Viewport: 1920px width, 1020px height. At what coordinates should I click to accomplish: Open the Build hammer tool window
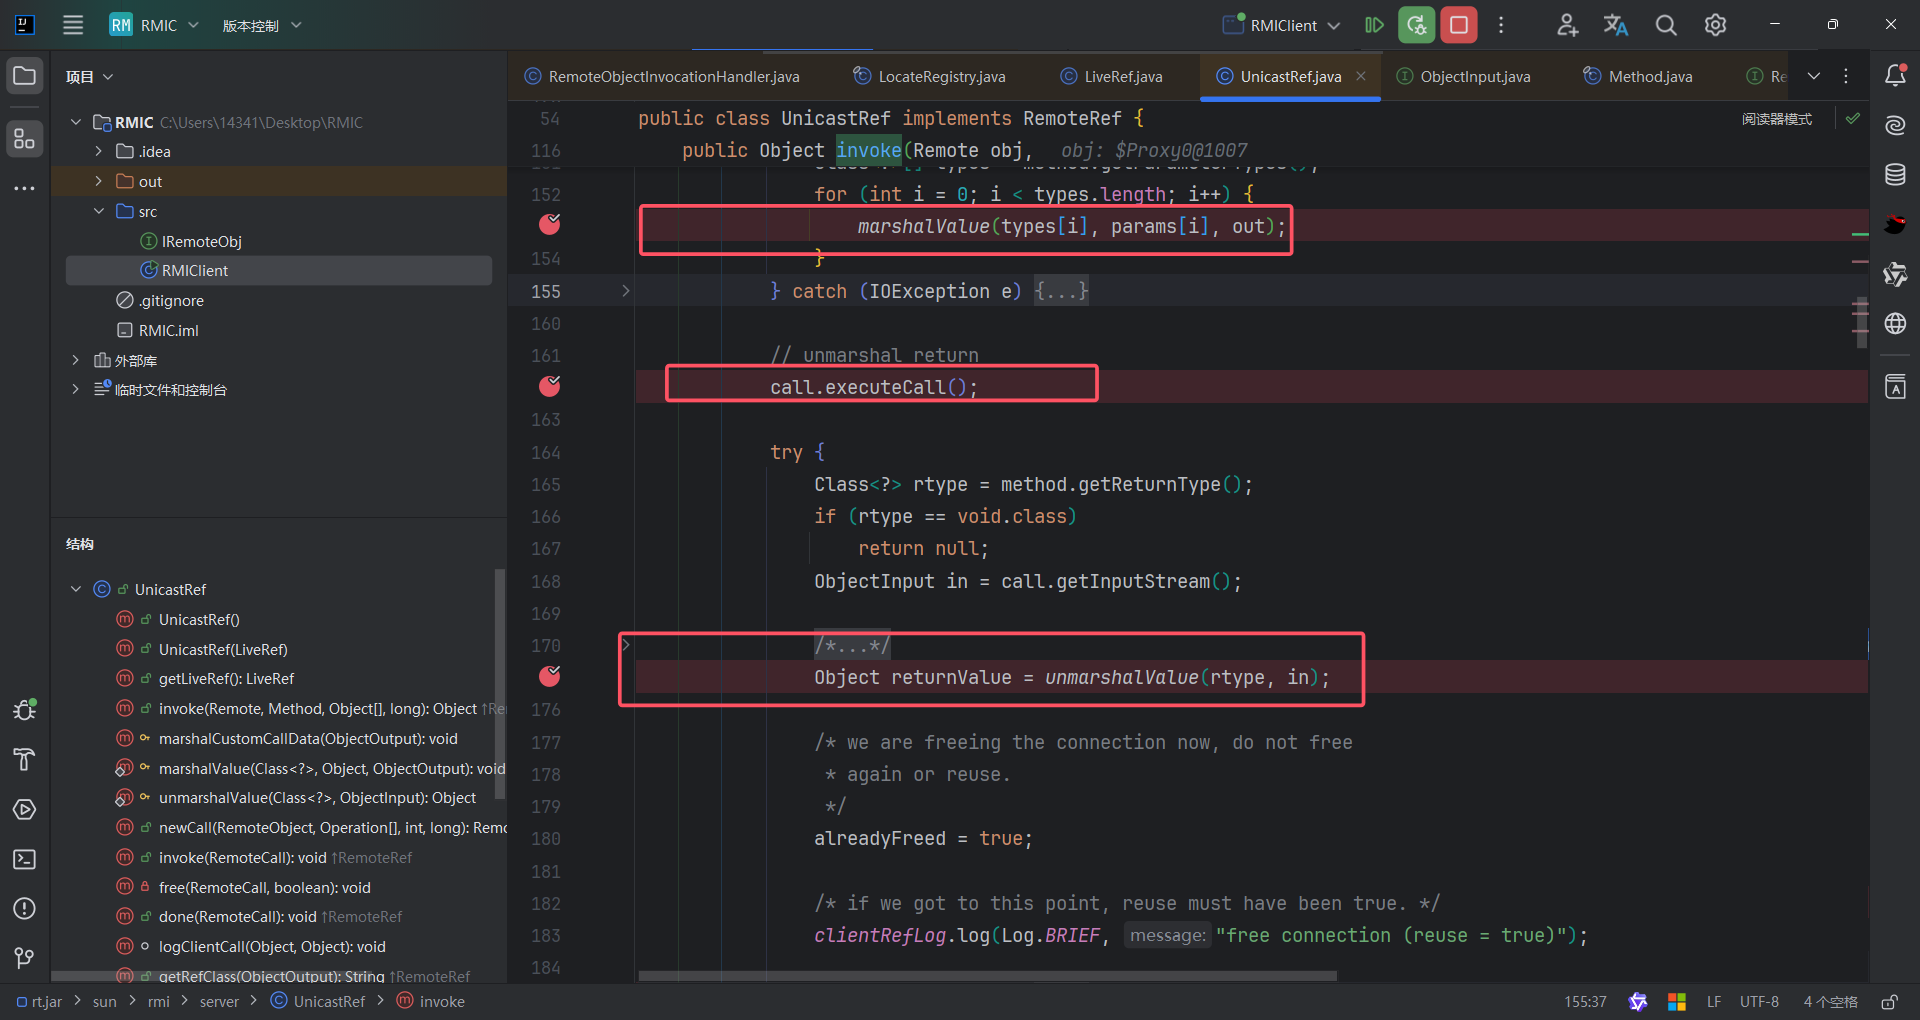[x=25, y=760]
